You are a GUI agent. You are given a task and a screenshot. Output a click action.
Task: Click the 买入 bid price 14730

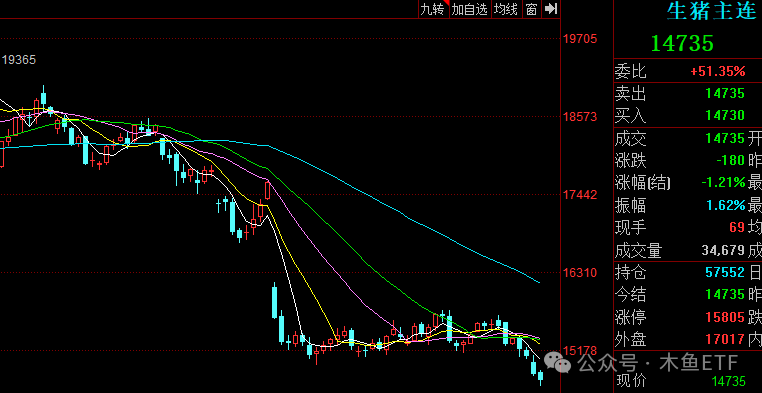click(x=725, y=115)
